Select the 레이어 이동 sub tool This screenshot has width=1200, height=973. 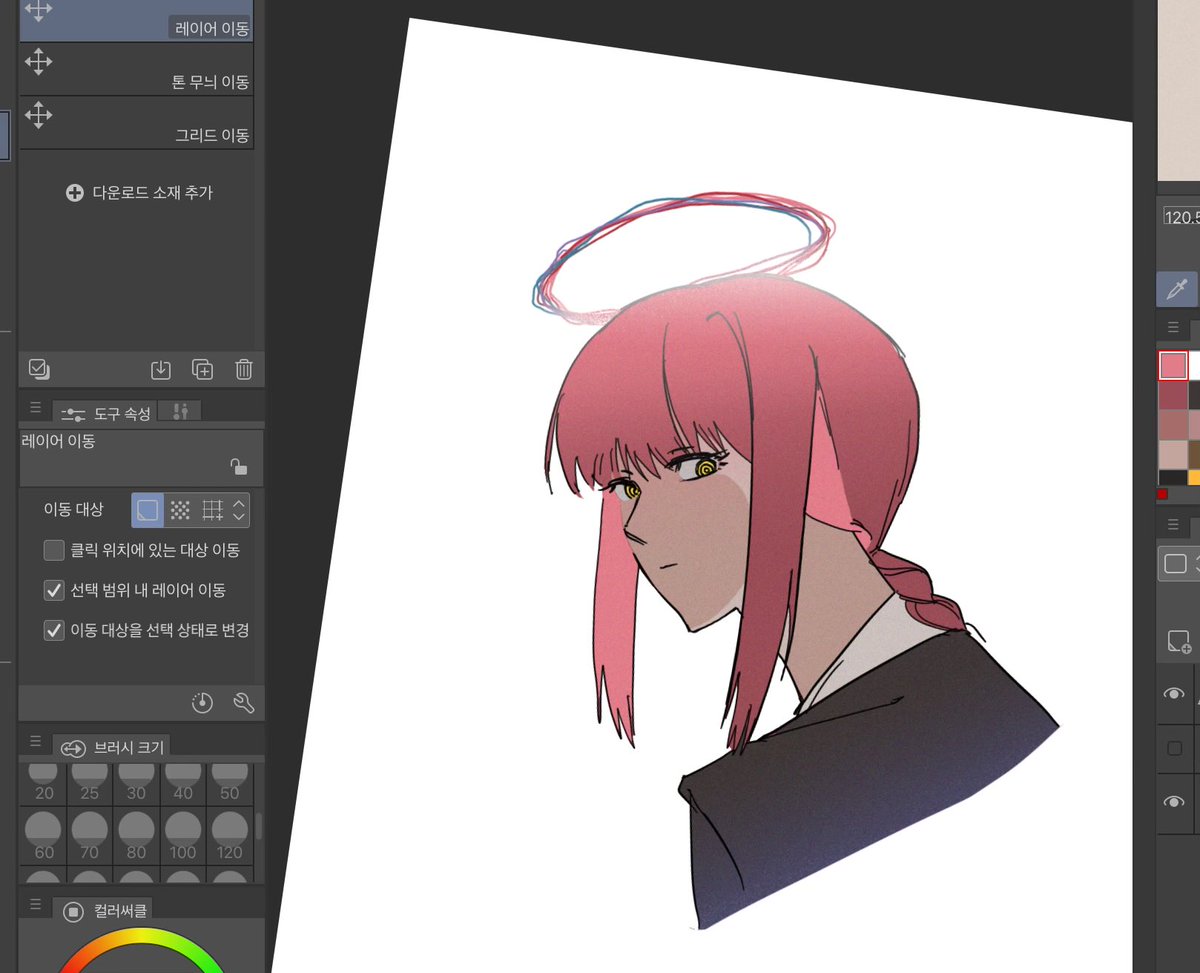click(x=136, y=20)
